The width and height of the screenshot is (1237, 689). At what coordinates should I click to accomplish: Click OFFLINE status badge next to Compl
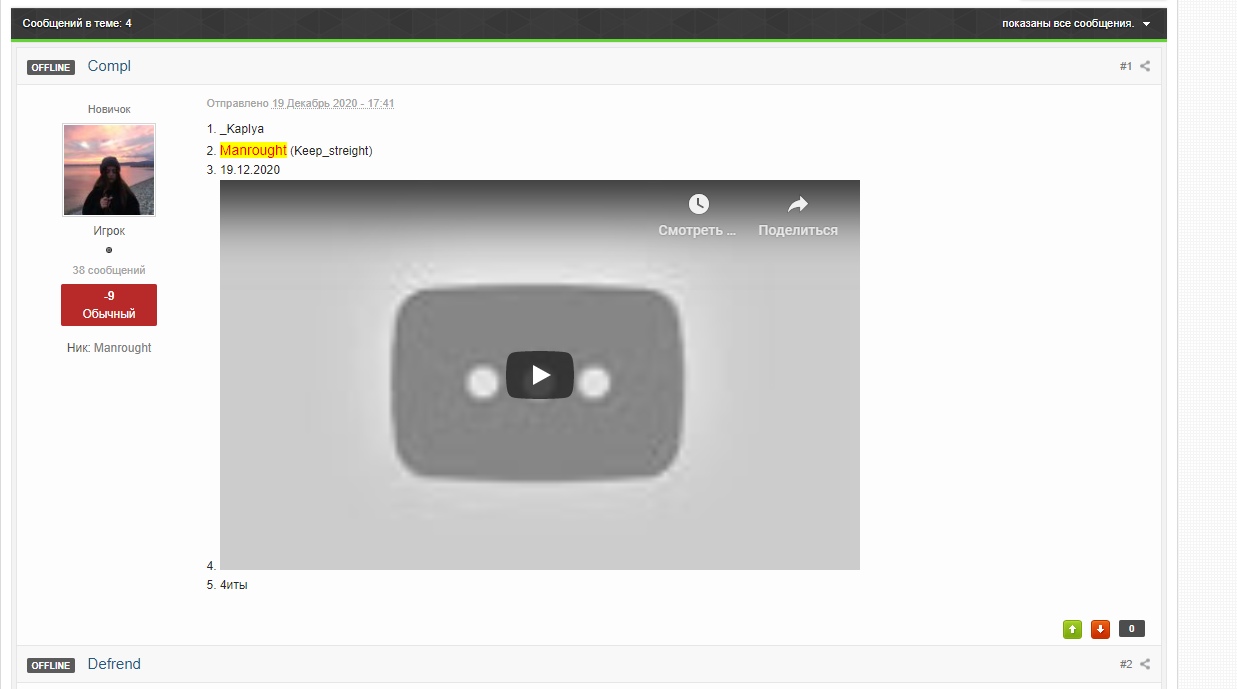(x=51, y=68)
